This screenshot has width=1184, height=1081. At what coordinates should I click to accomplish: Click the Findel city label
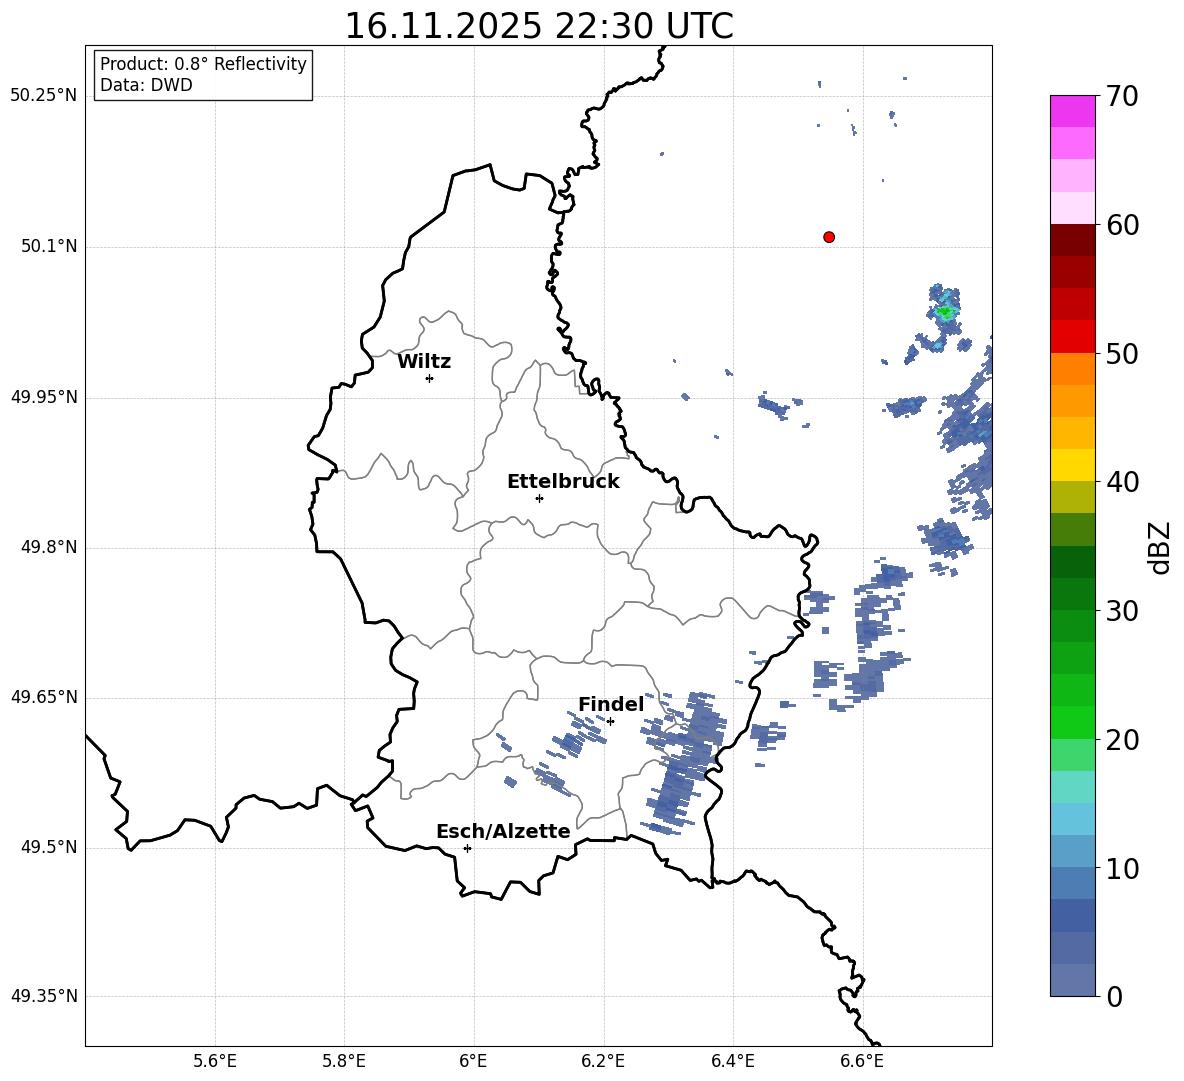[x=611, y=704]
